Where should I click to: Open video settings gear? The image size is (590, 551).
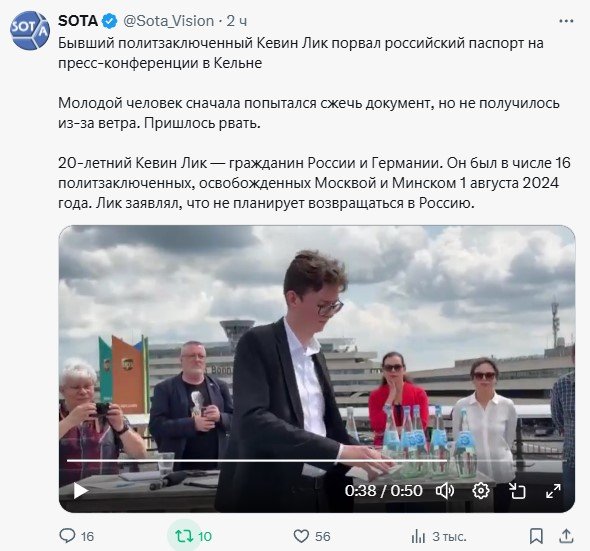[481, 491]
